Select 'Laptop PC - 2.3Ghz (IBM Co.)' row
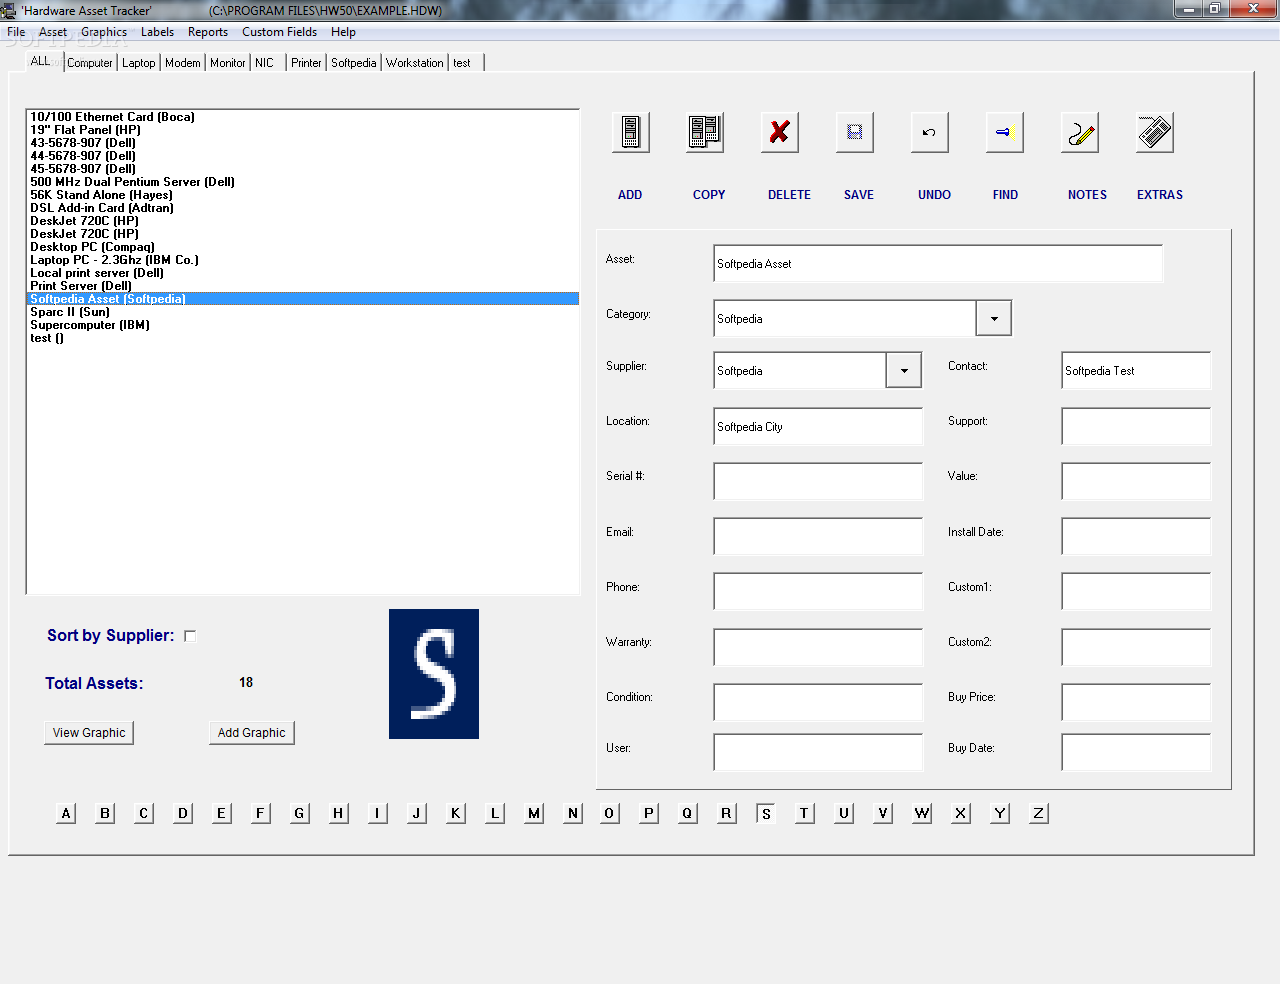1280x984 pixels. 302,260
